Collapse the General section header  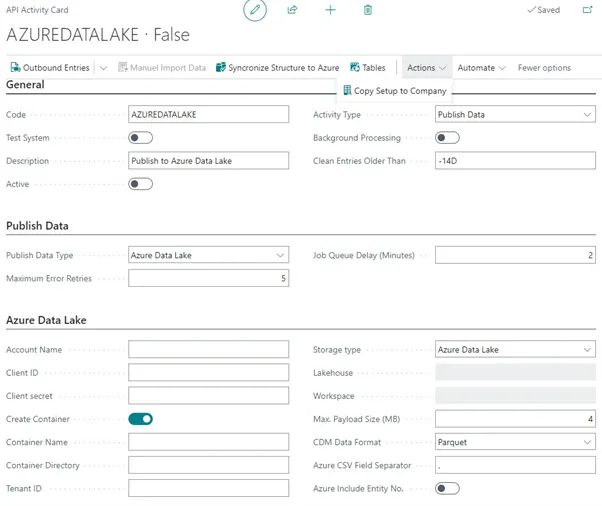click(25, 84)
